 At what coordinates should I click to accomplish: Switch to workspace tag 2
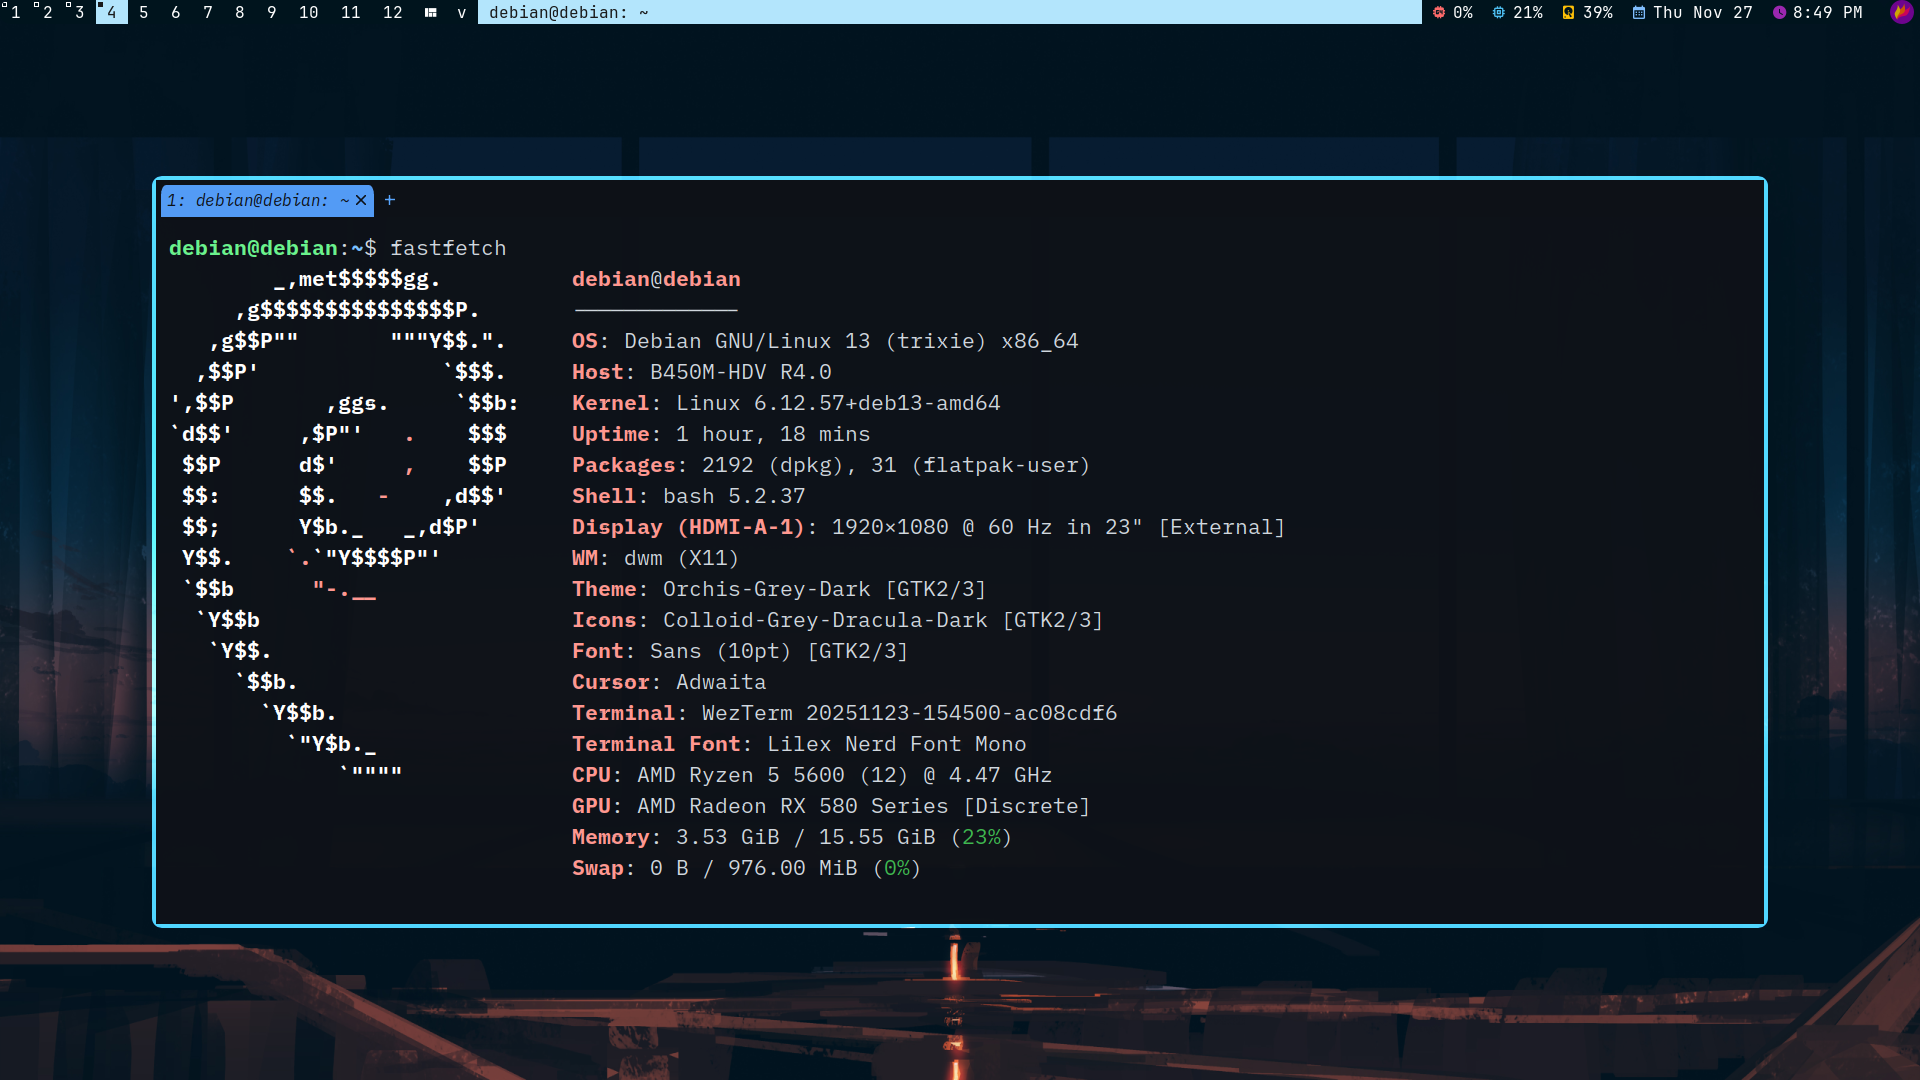tap(47, 12)
